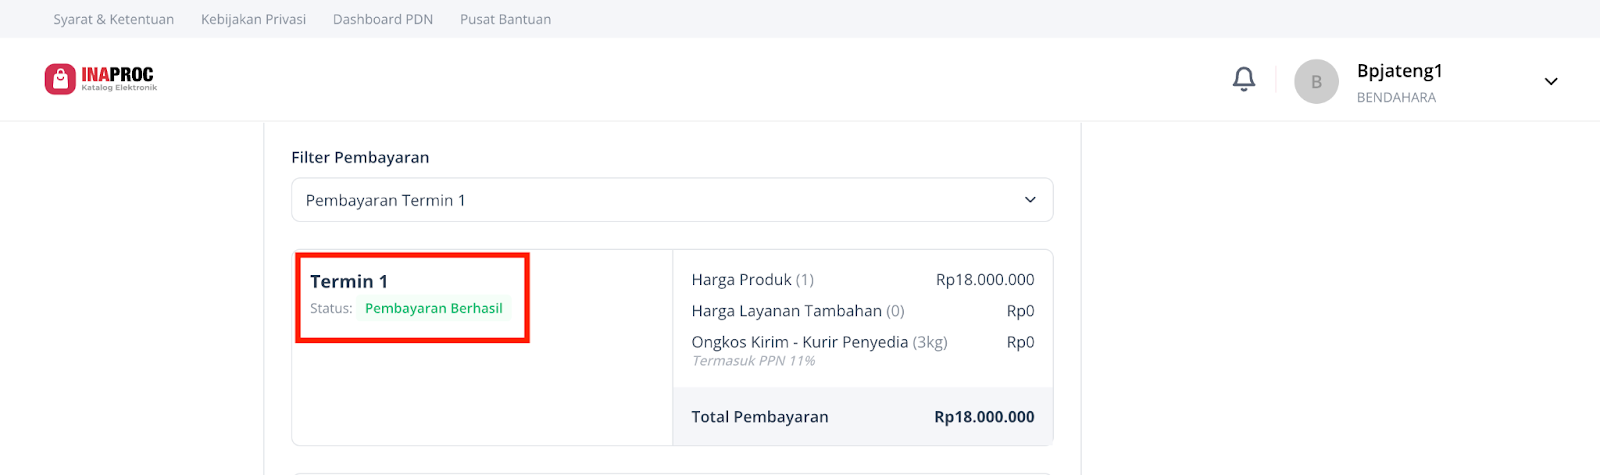Open Syarat & Ketentuan link
This screenshot has height=475, width=1600.
coord(113,19)
